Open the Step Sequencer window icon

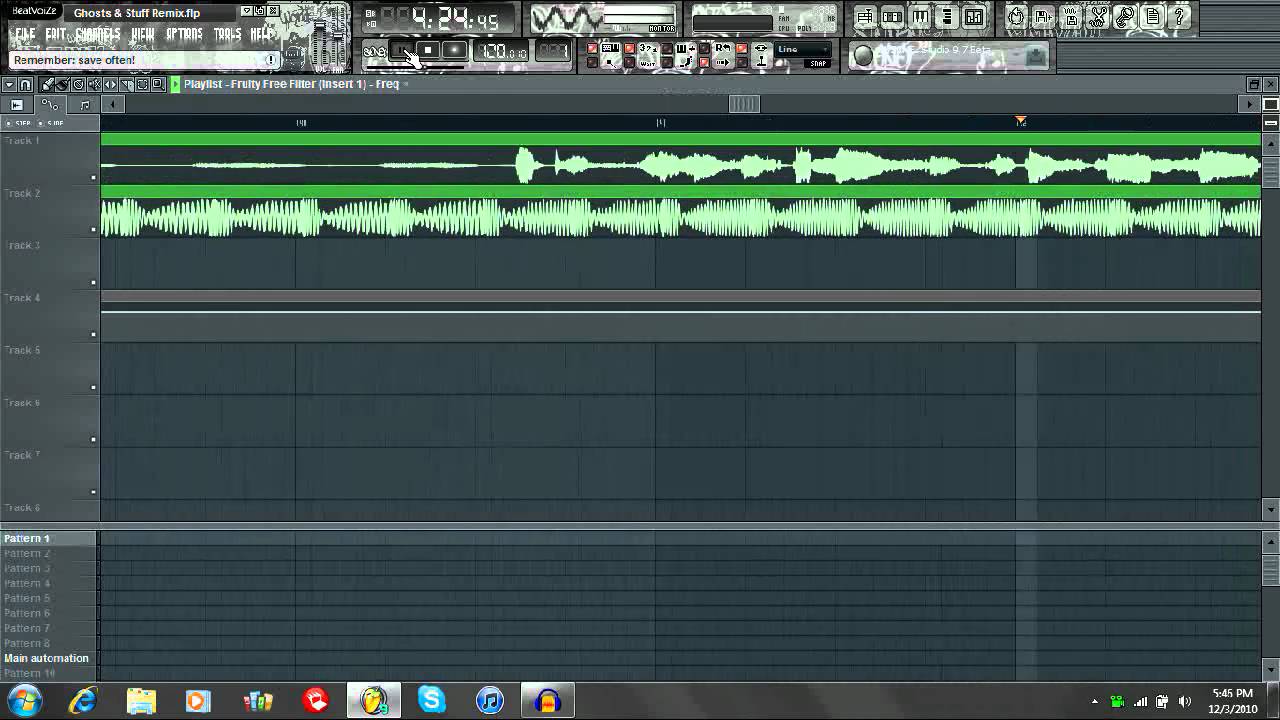point(892,17)
